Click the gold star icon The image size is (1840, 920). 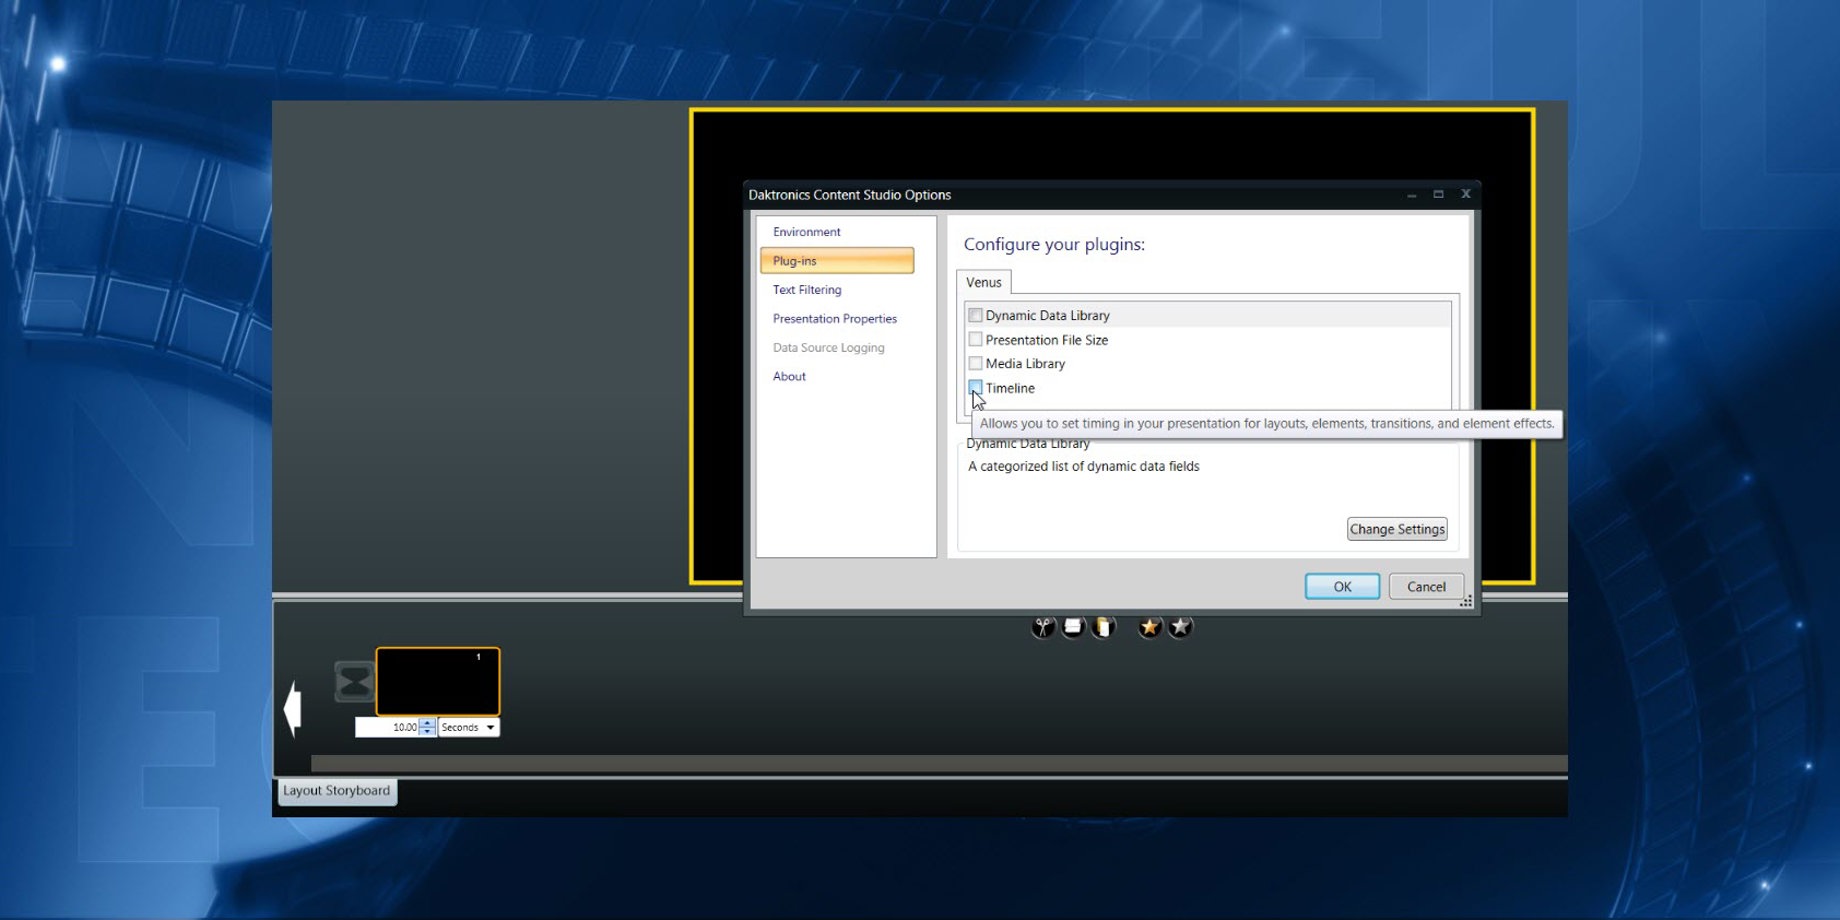click(x=1150, y=627)
